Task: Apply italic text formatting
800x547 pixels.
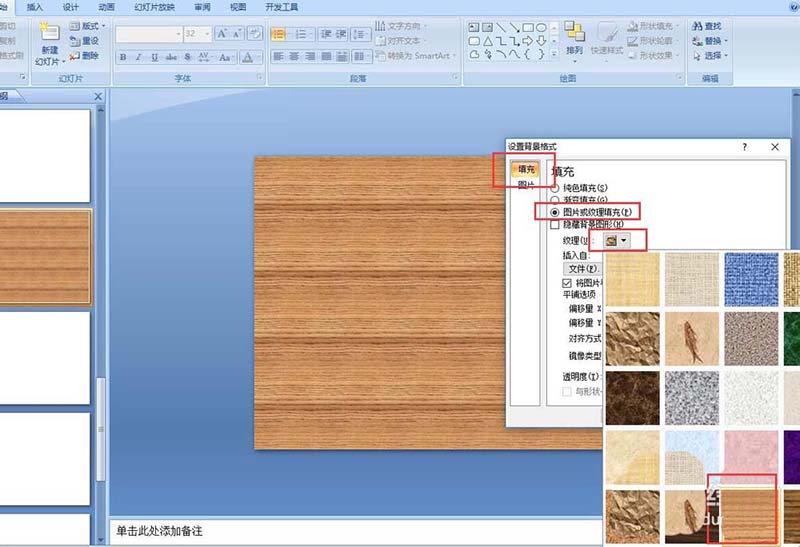Action: [x=138, y=57]
